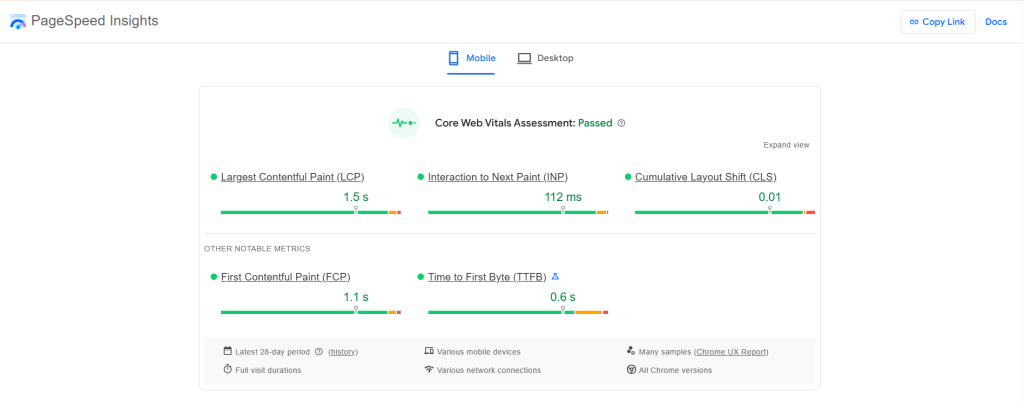Click the Chrome icon beside All Chrome versions
This screenshot has height=401, width=1024.
(x=631, y=370)
